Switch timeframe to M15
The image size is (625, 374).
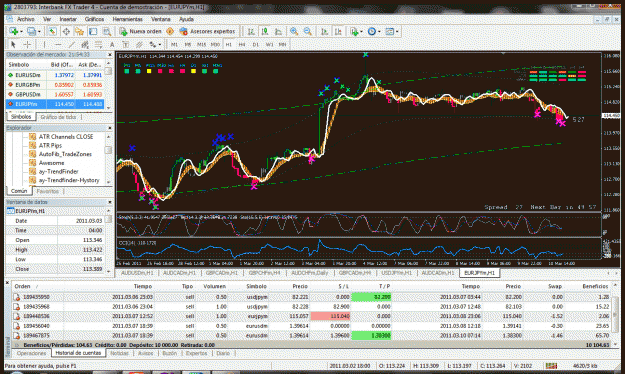click(x=201, y=44)
